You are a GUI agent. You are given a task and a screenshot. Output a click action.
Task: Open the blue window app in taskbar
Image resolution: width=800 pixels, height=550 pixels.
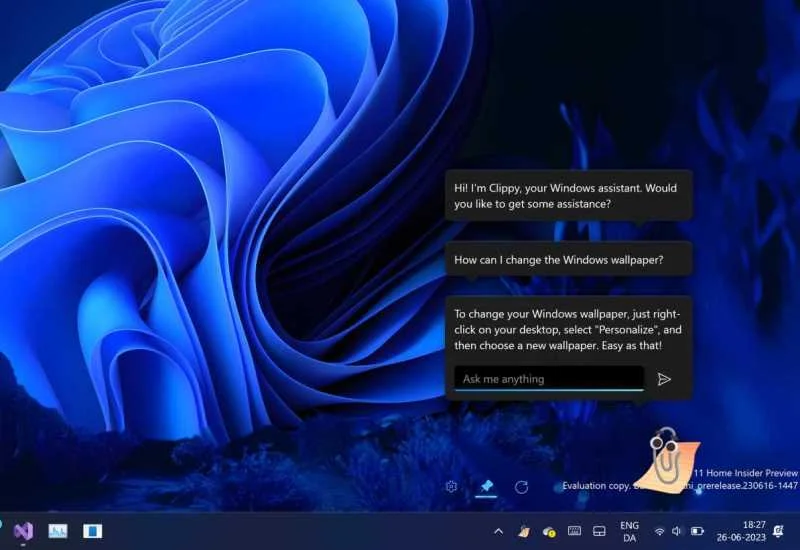(92, 530)
